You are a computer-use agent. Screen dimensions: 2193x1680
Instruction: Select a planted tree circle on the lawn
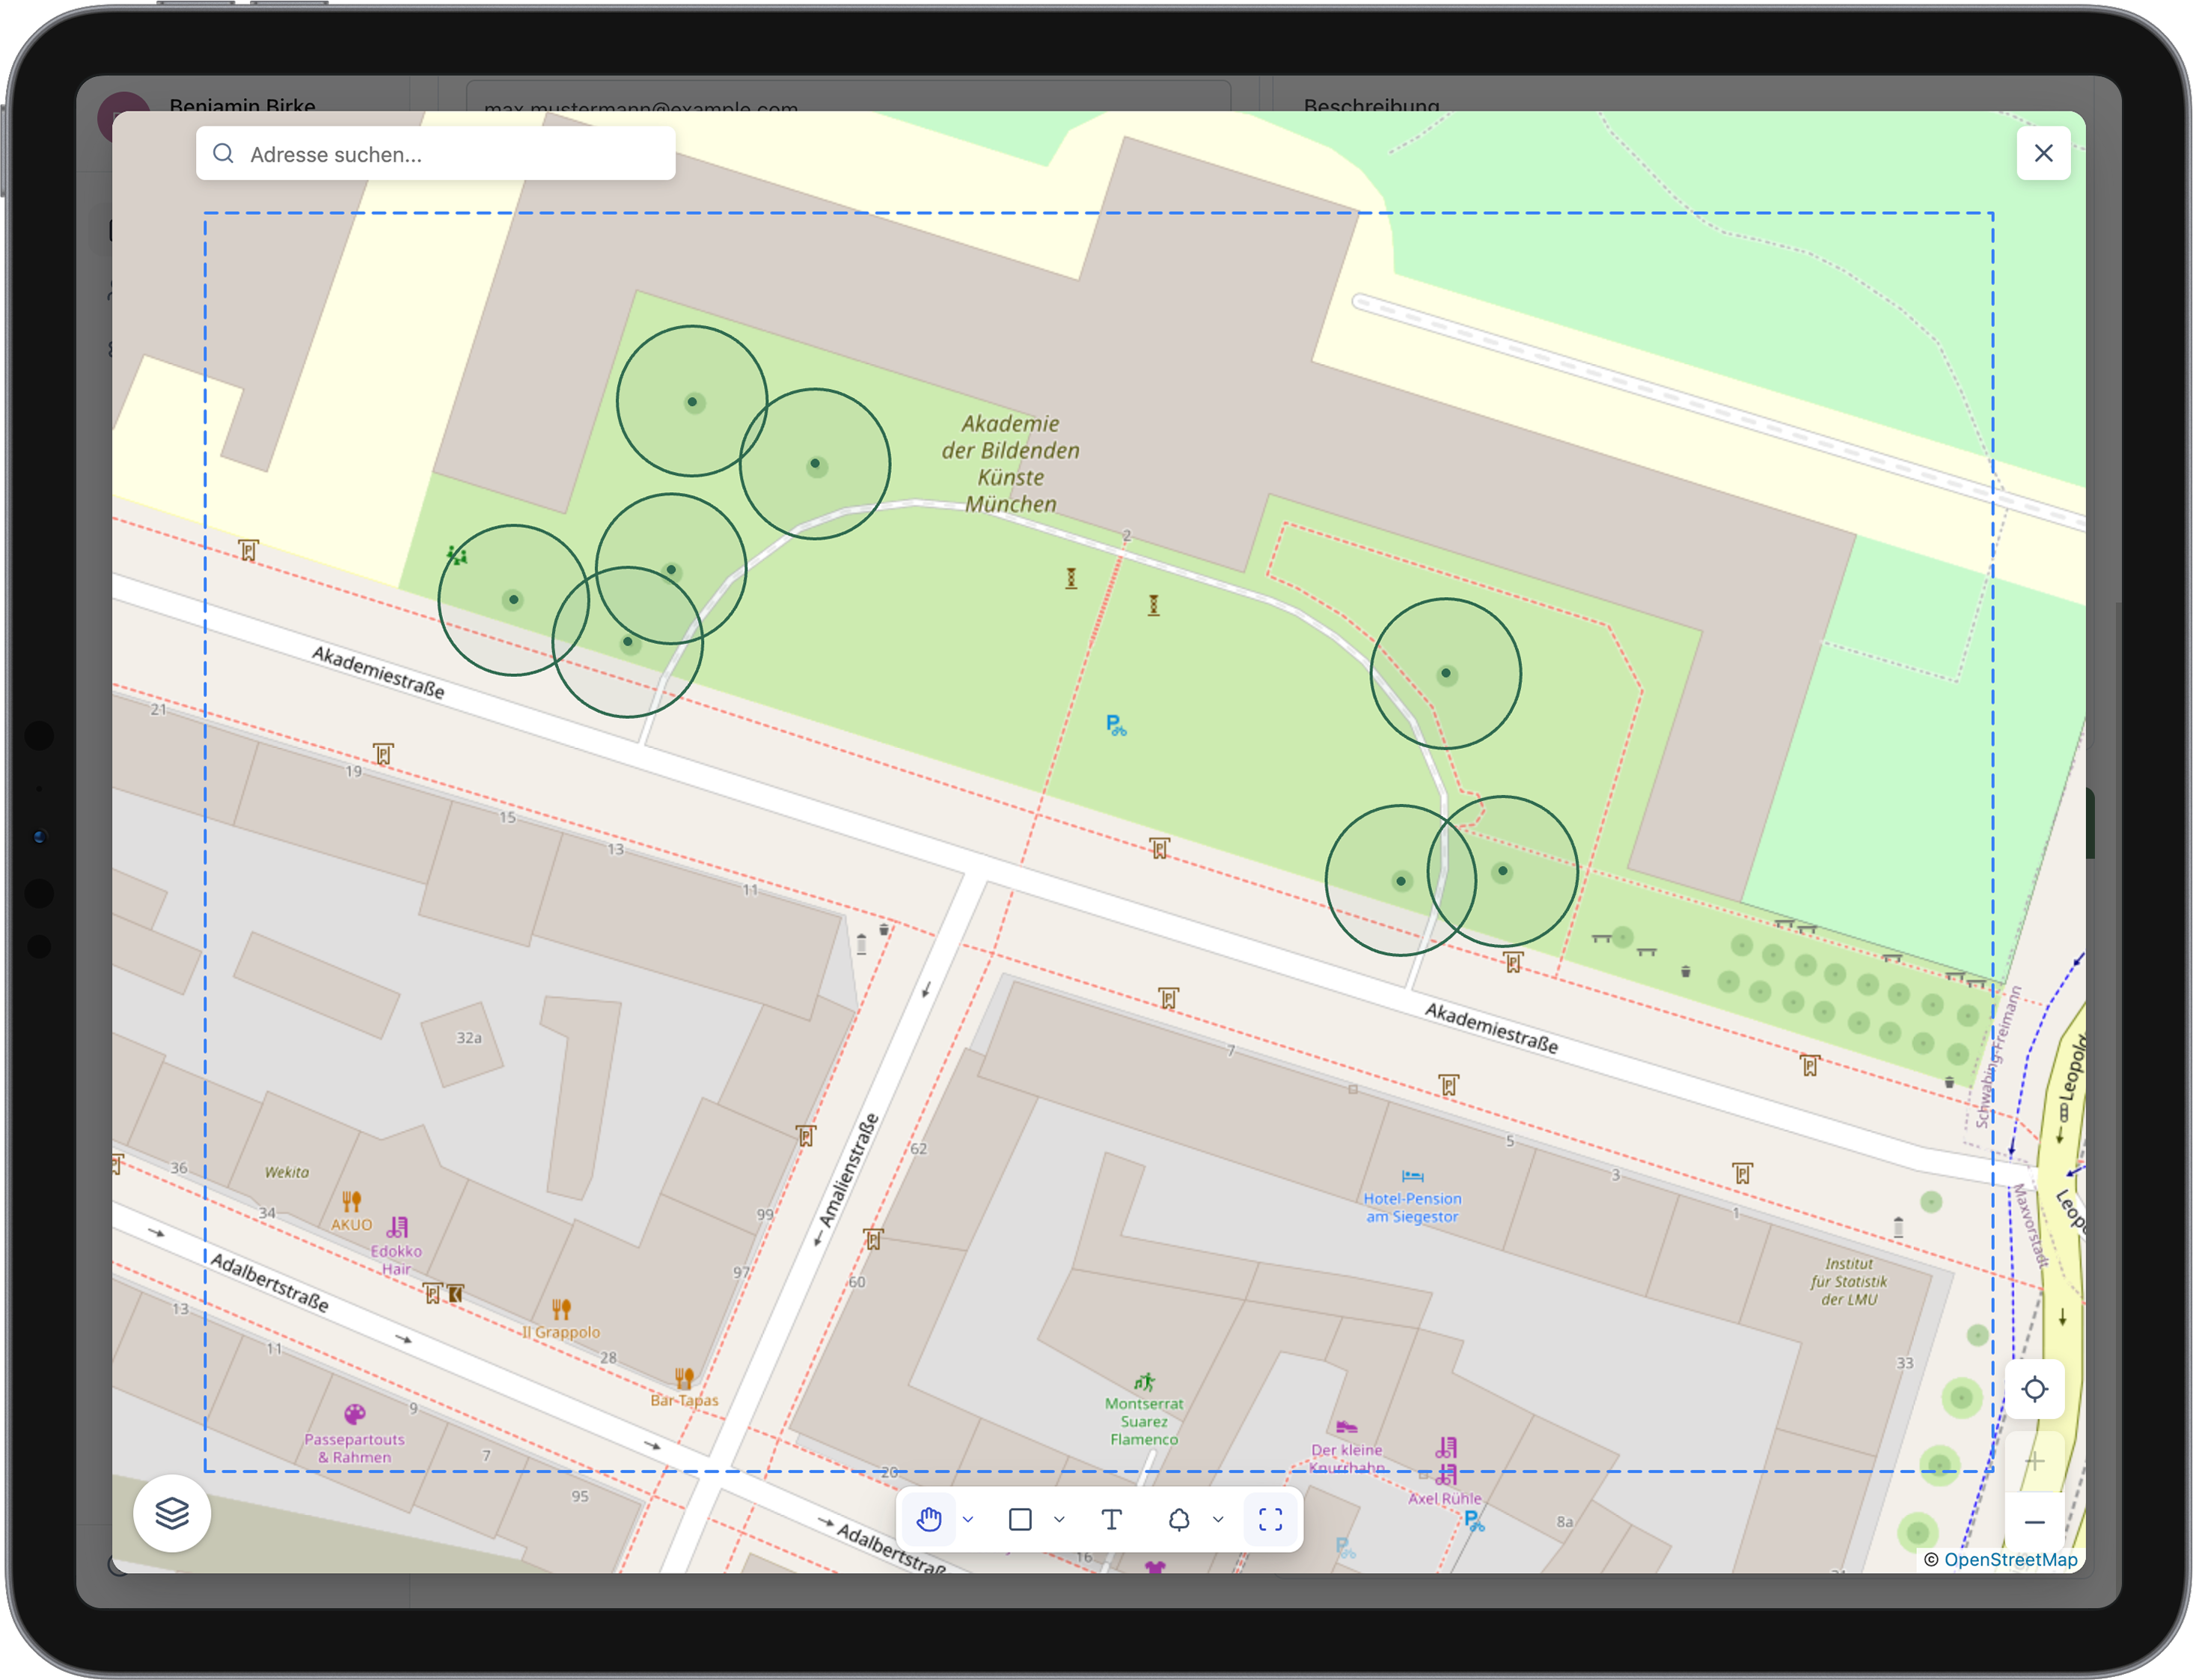[x=693, y=402]
